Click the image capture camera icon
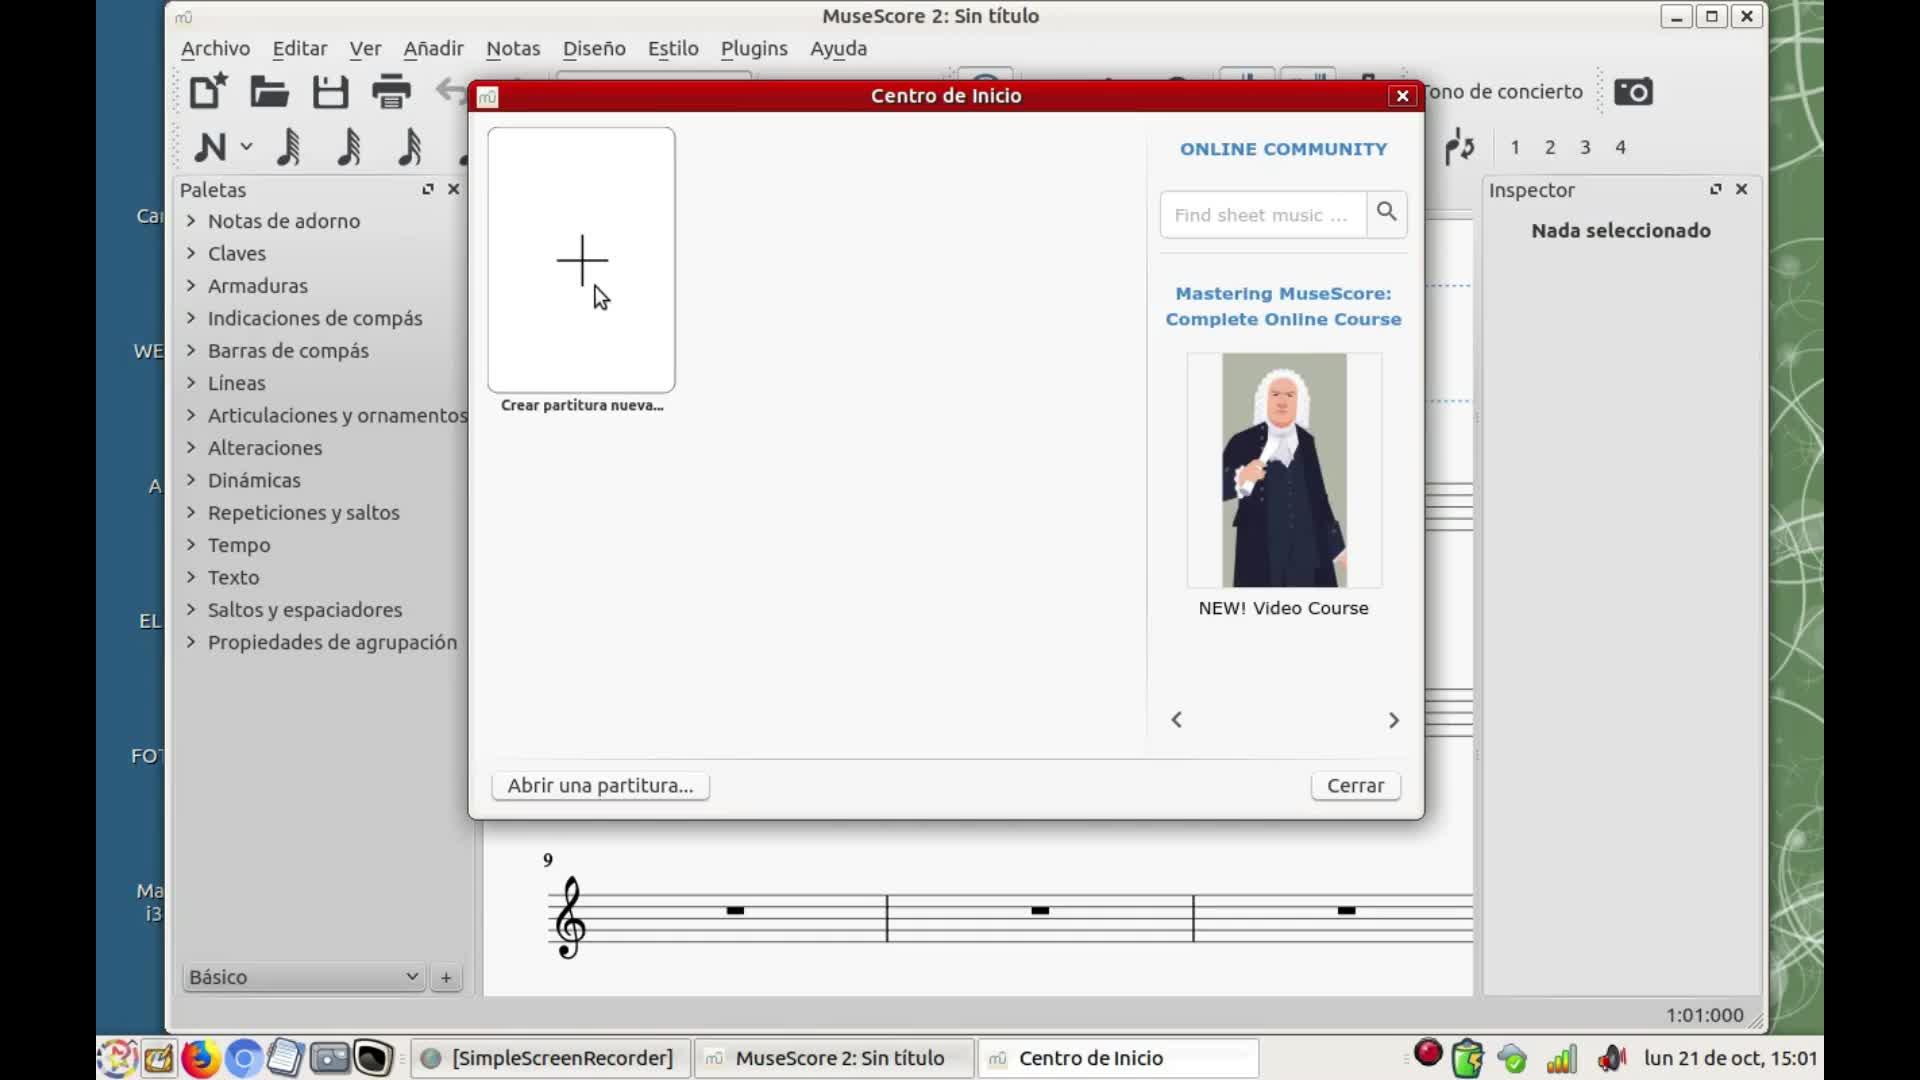 coord(1633,92)
